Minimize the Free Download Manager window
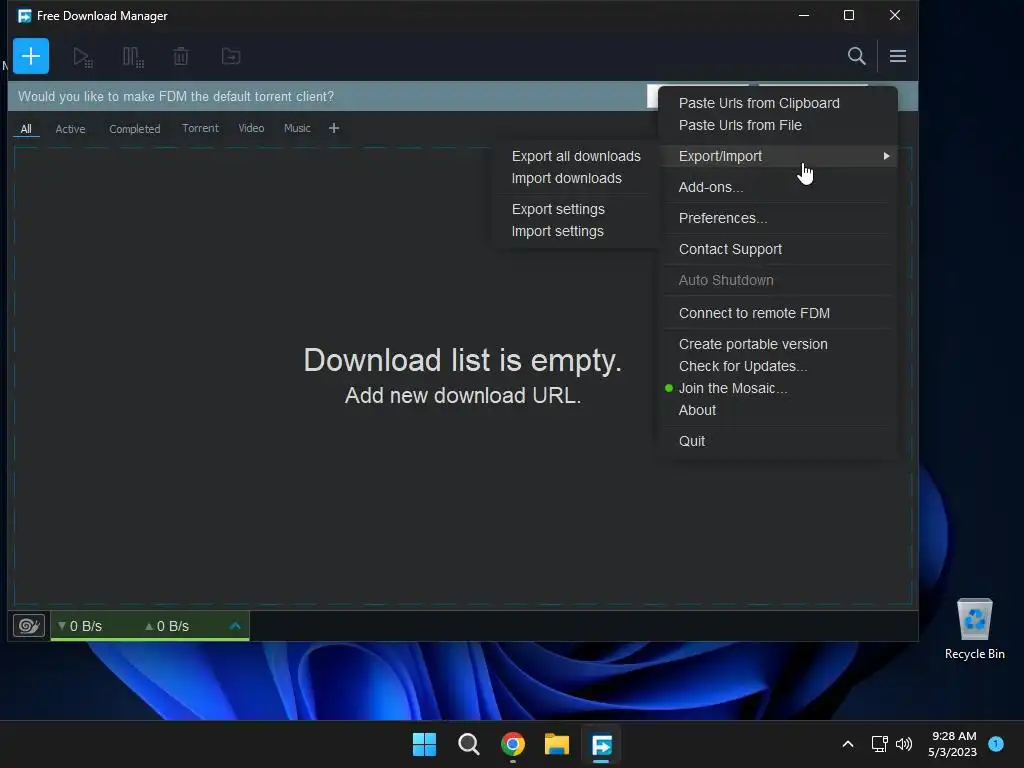Screen dimensions: 1024x768 [x=804, y=15]
